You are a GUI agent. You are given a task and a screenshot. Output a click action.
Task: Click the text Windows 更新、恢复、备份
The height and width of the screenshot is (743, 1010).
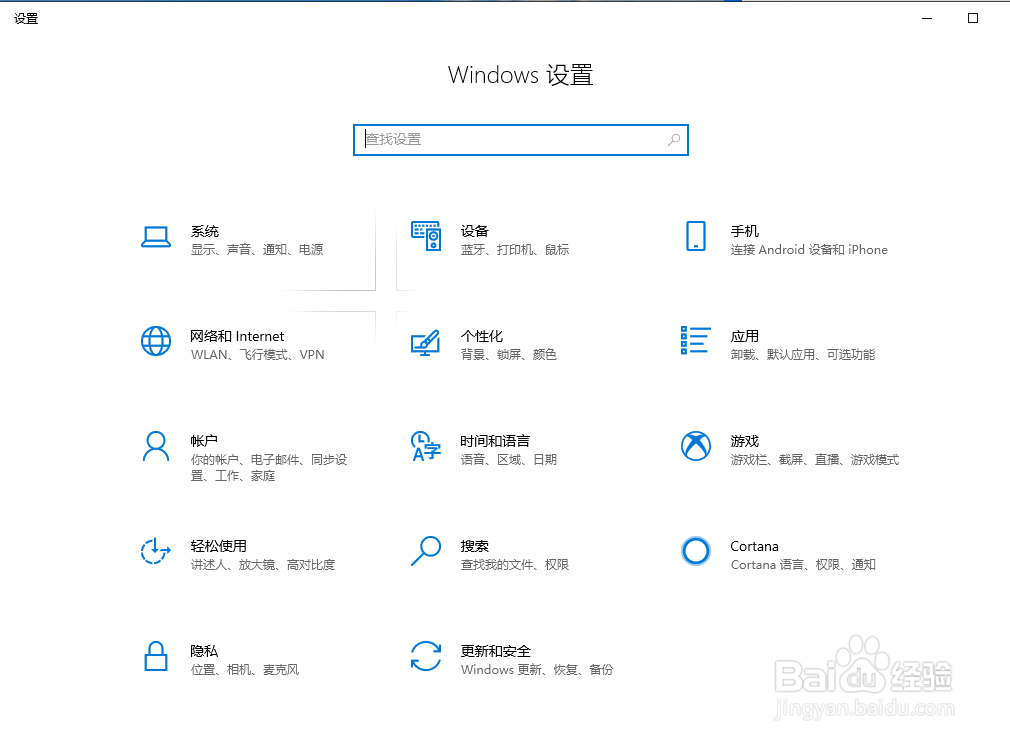pyautogui.click(x=537, y=670)
